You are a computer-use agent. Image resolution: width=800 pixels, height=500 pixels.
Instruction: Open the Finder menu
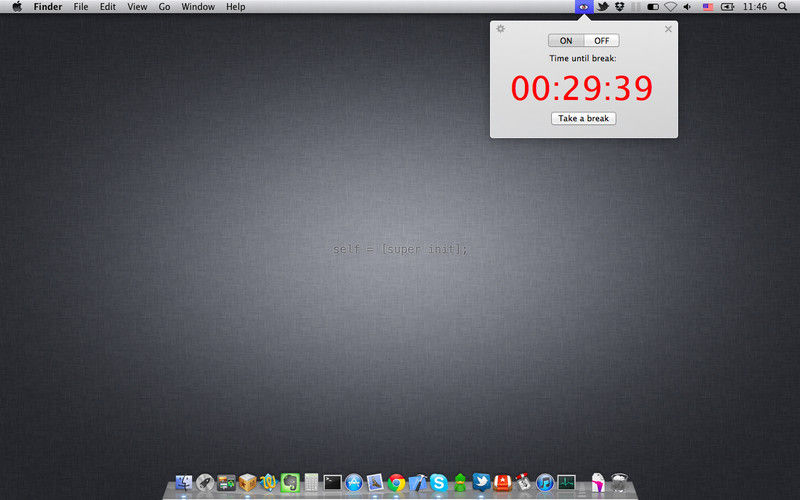click(48, 7)
